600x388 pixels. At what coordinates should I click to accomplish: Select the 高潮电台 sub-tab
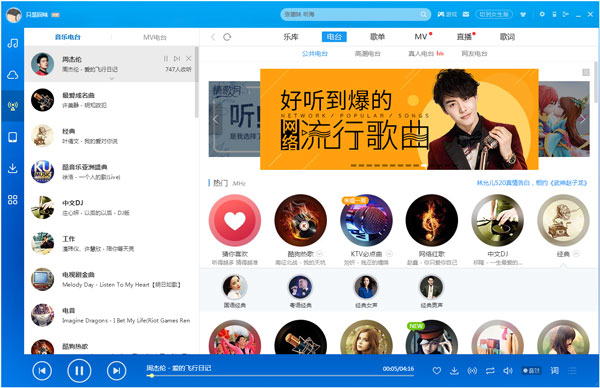[x=368, y=54]
